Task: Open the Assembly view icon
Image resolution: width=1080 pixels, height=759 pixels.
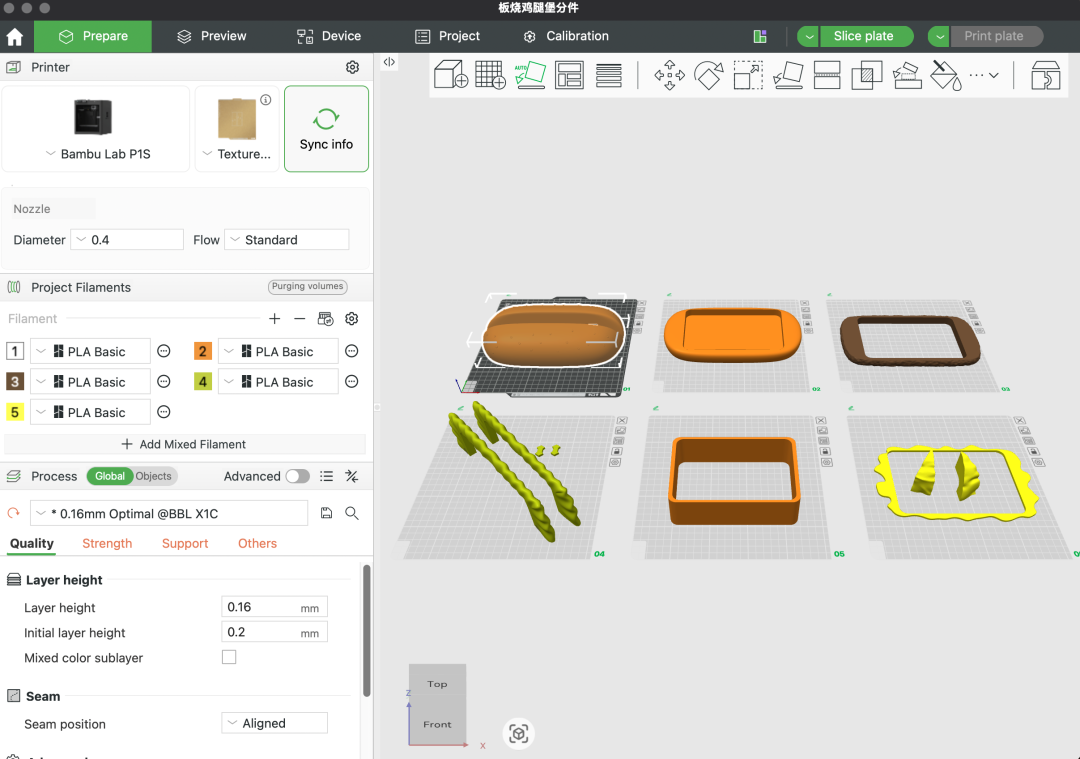Action: click(x=1046, y=75)
